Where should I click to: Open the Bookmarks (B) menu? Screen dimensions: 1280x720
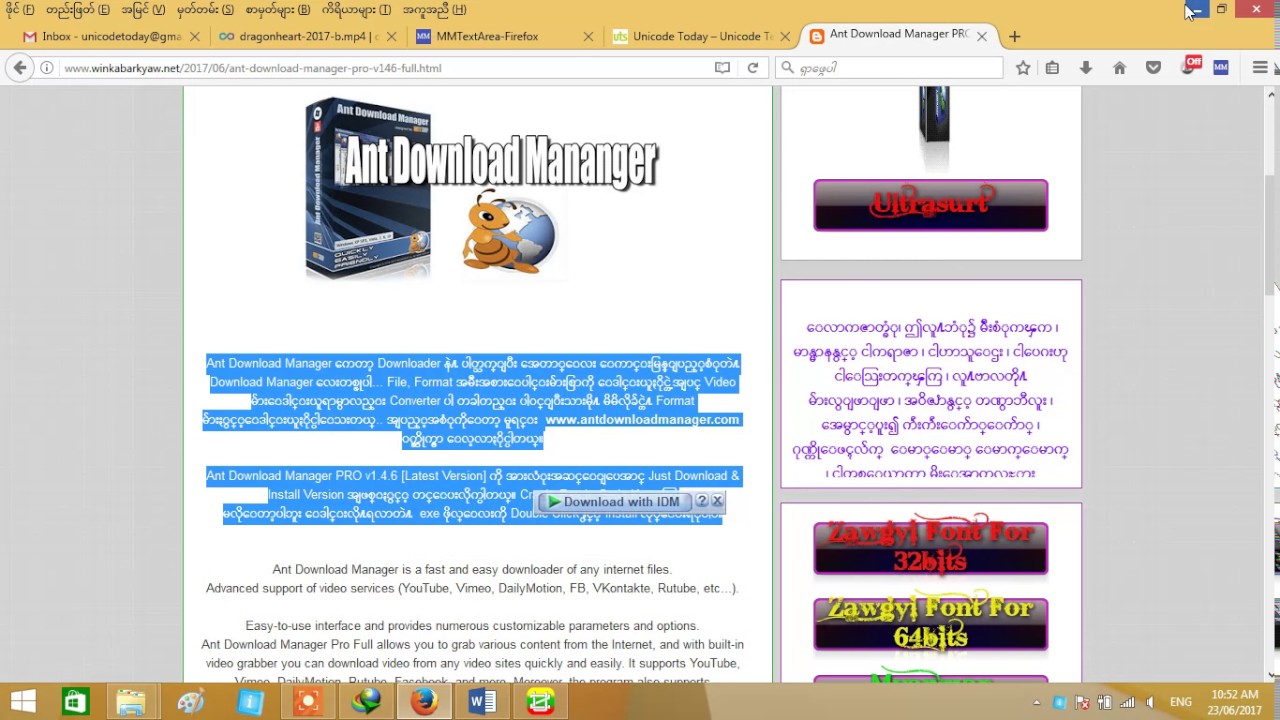click(279, 10)
